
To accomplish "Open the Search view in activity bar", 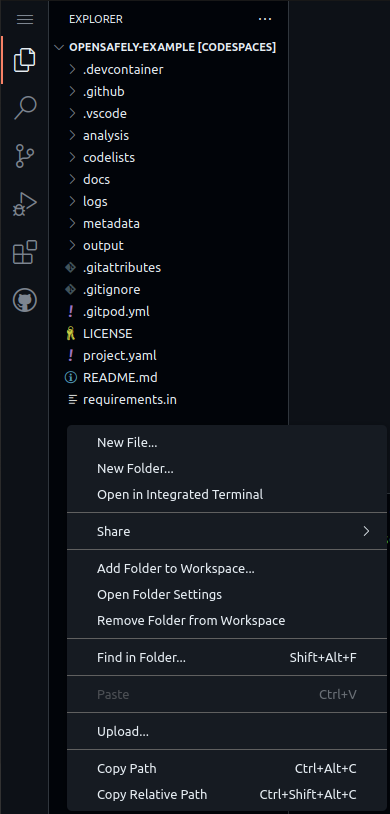I will coord(25,108).
